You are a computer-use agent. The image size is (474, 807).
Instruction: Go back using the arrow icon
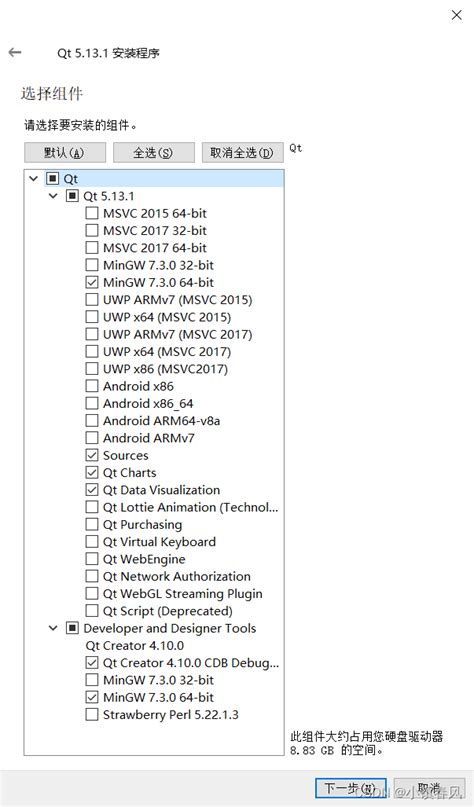point(15,52)
